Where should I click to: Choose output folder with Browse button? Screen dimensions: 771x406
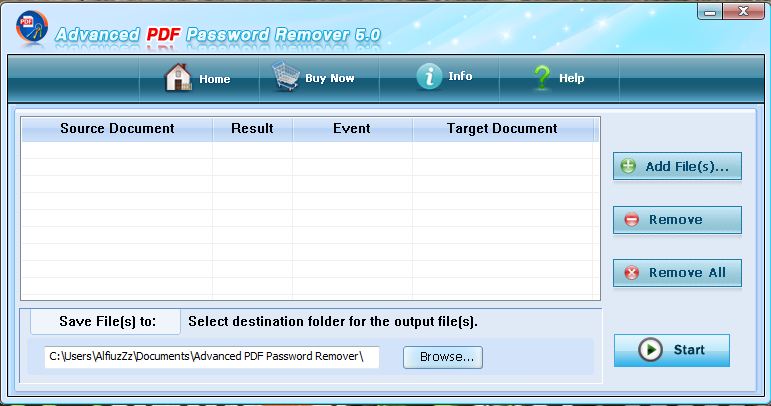443,357
